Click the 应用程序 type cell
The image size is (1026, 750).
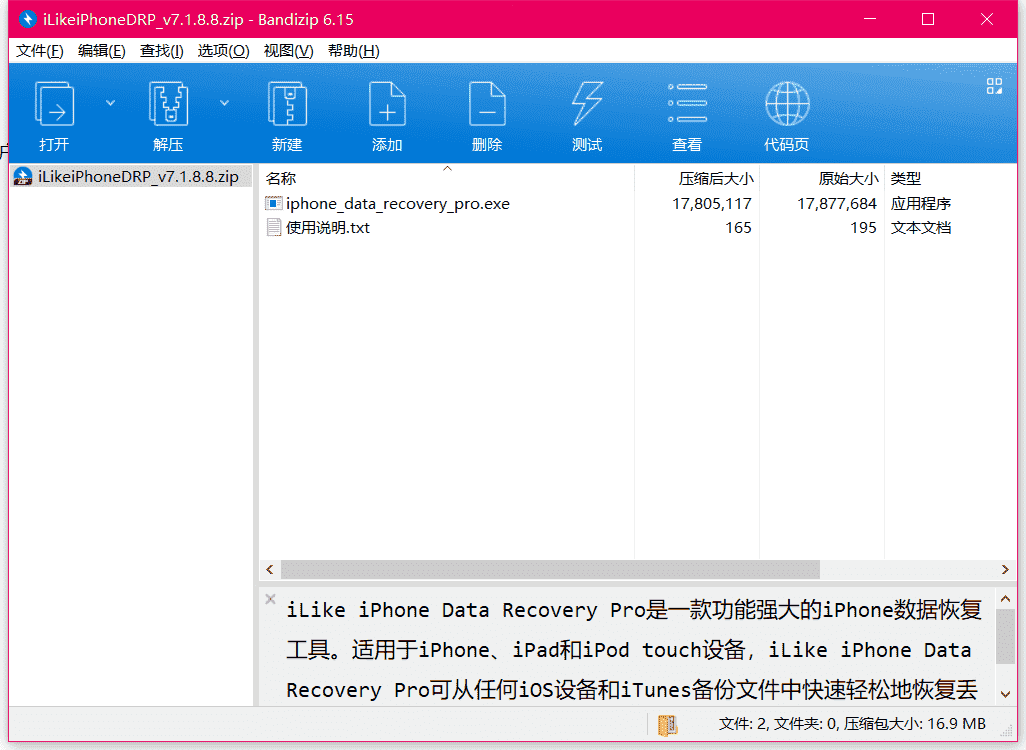pyautogui.click(x=921, y=204)
